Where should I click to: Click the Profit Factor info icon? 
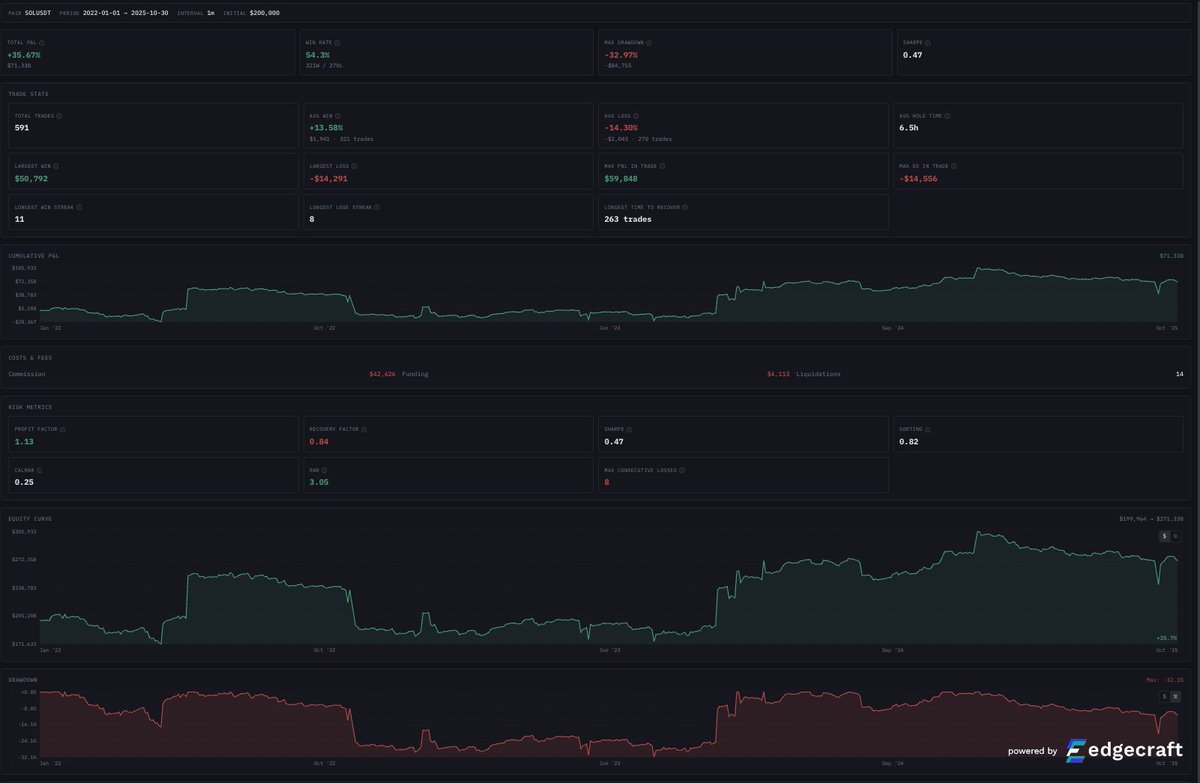pos(62,429)
